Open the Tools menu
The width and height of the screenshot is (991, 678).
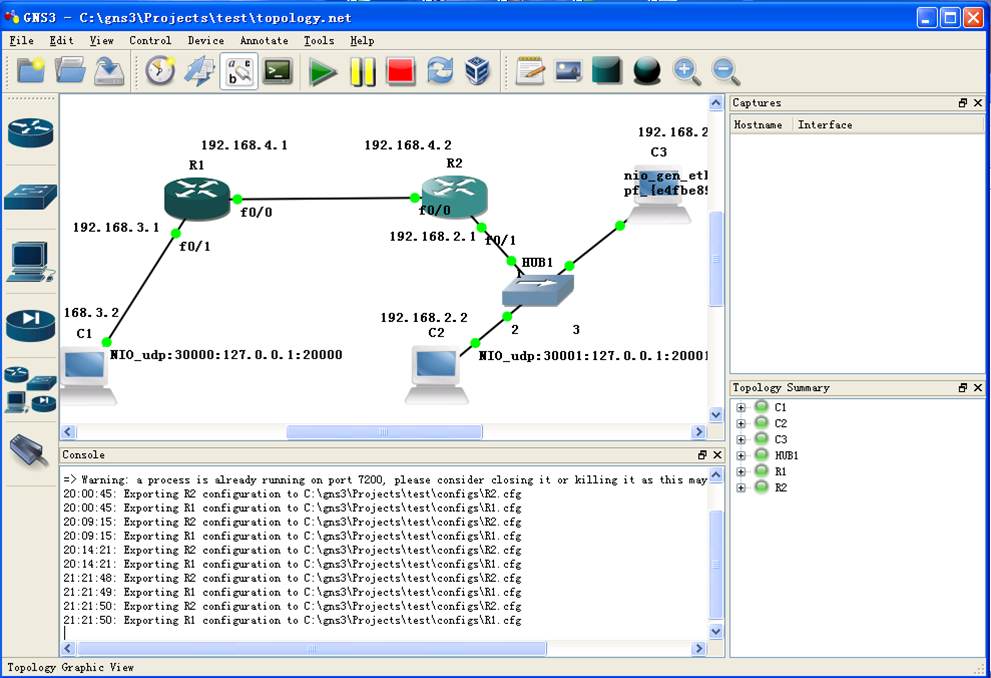pyautogui.click(x=319, y=40)
